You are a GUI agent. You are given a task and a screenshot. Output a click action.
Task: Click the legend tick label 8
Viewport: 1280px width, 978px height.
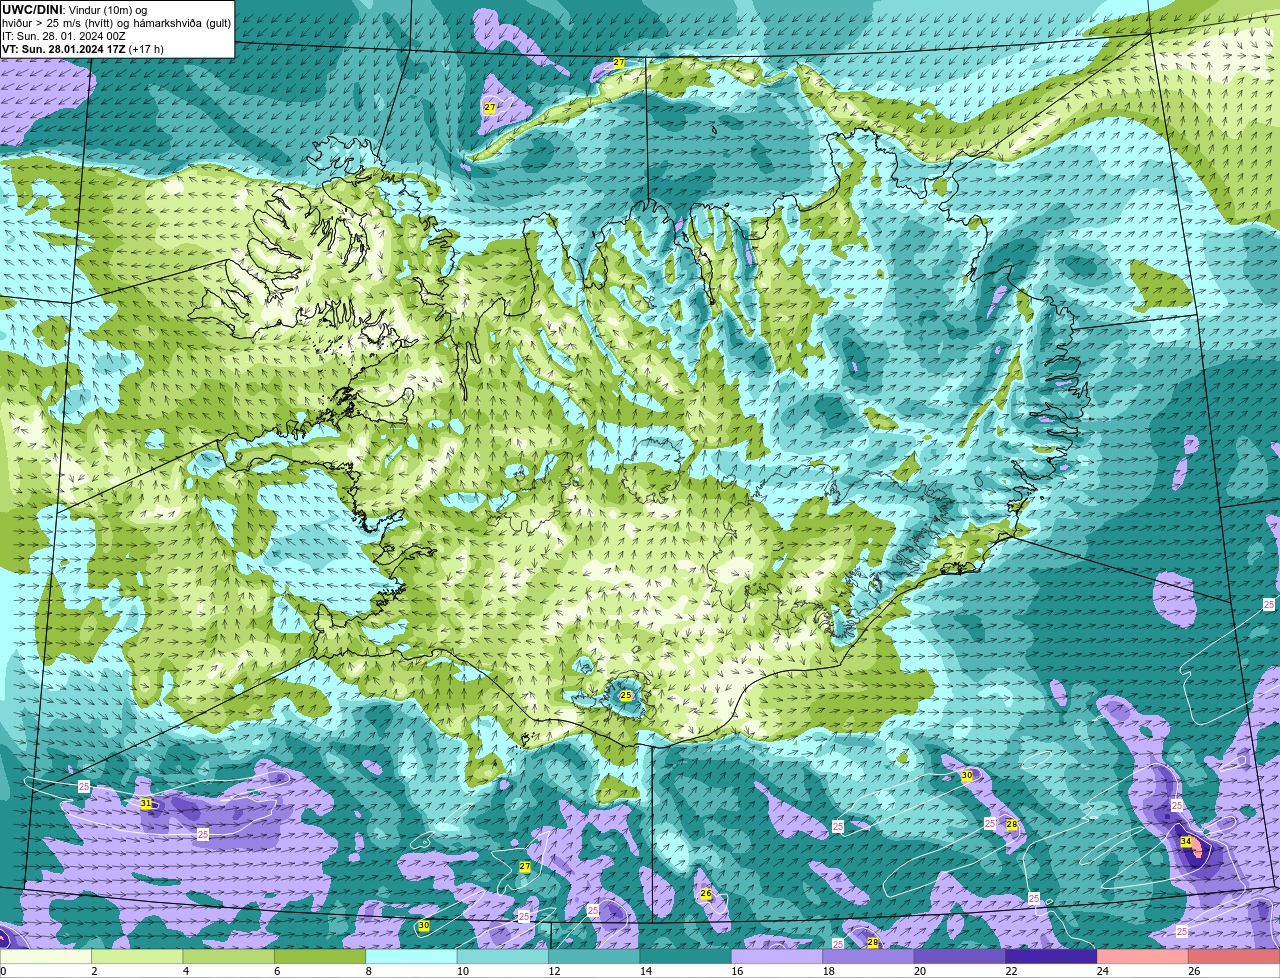(369, 971)
